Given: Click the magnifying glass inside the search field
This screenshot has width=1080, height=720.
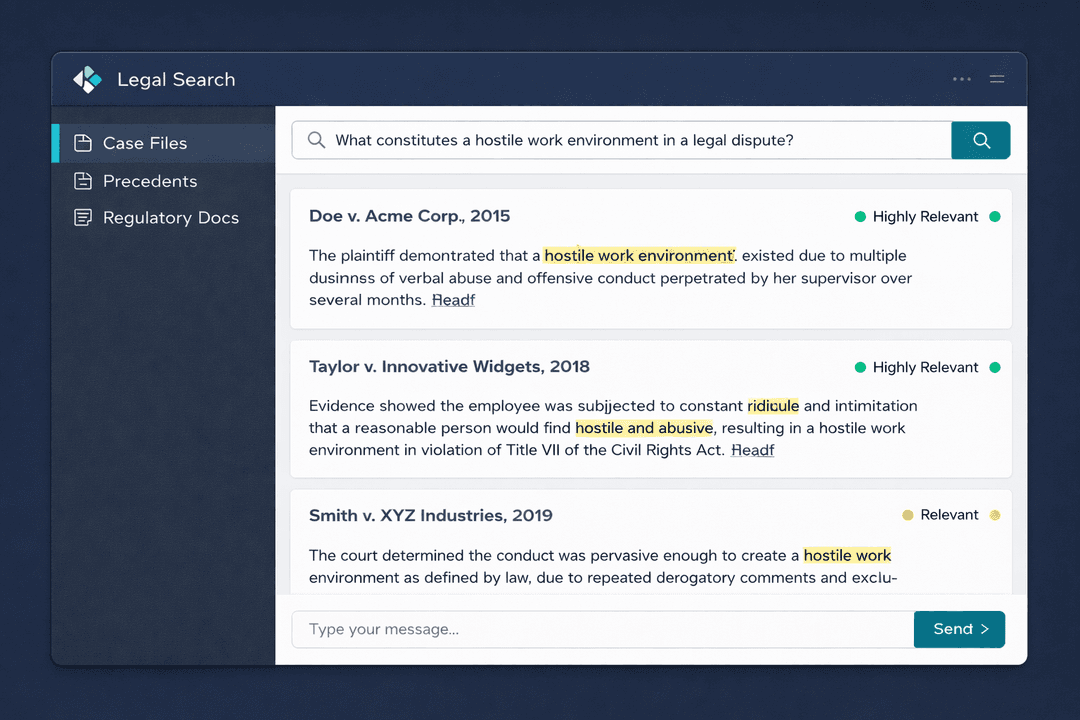Looking at the screenshot, I should point(316,140).
